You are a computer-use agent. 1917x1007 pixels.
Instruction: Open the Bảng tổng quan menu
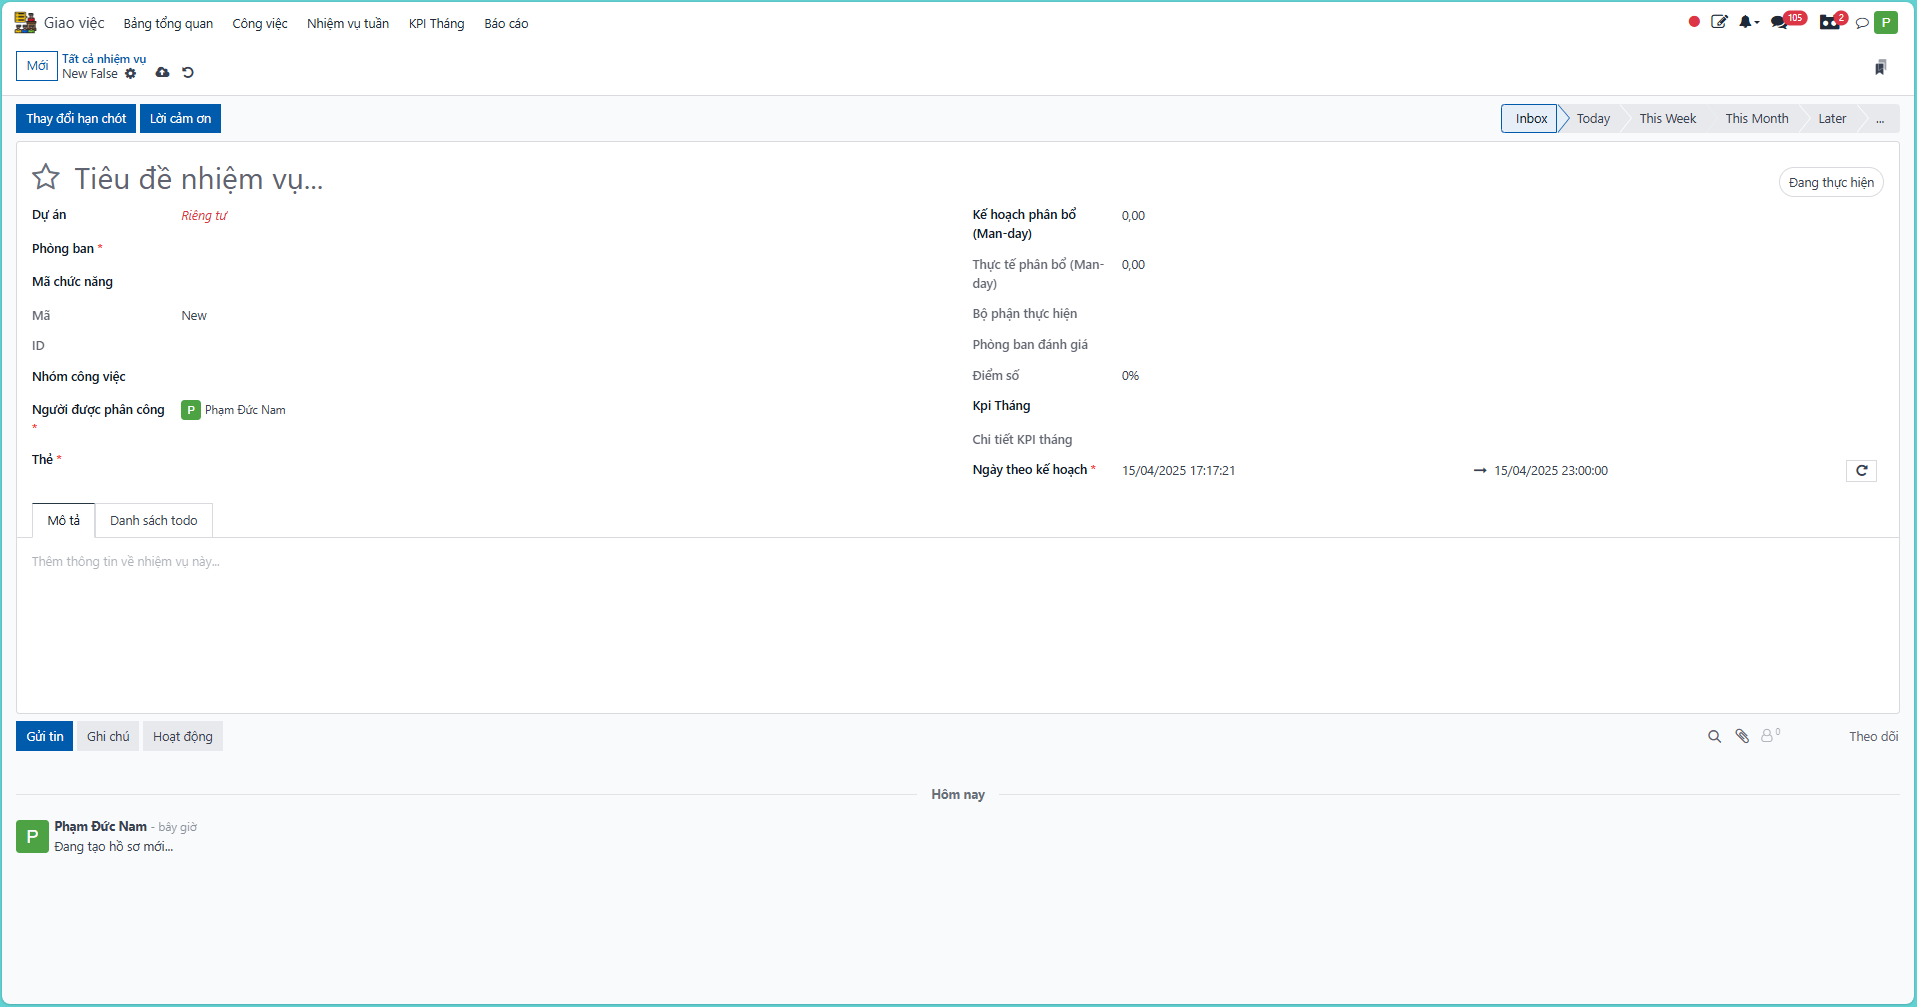pyautogui.click(x=168, y=23)
